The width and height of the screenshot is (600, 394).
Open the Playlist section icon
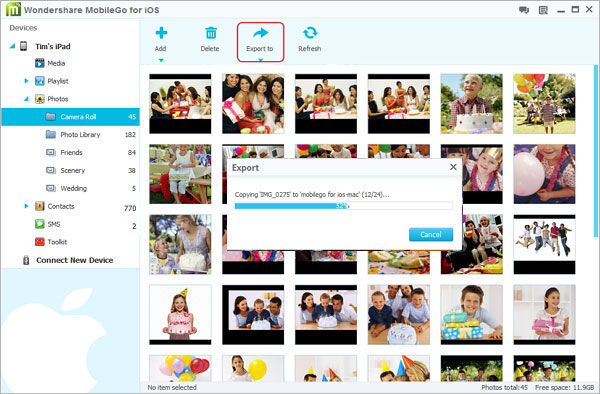pyautogui.click(x=40, y=81)
